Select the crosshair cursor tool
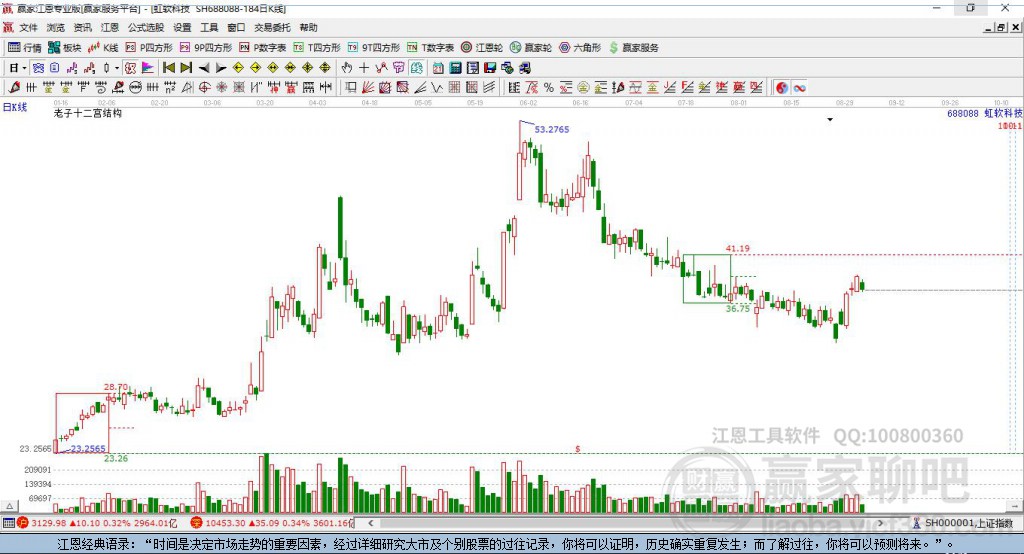This screenshot has width=1024, height=554. (x=364, y=68)
